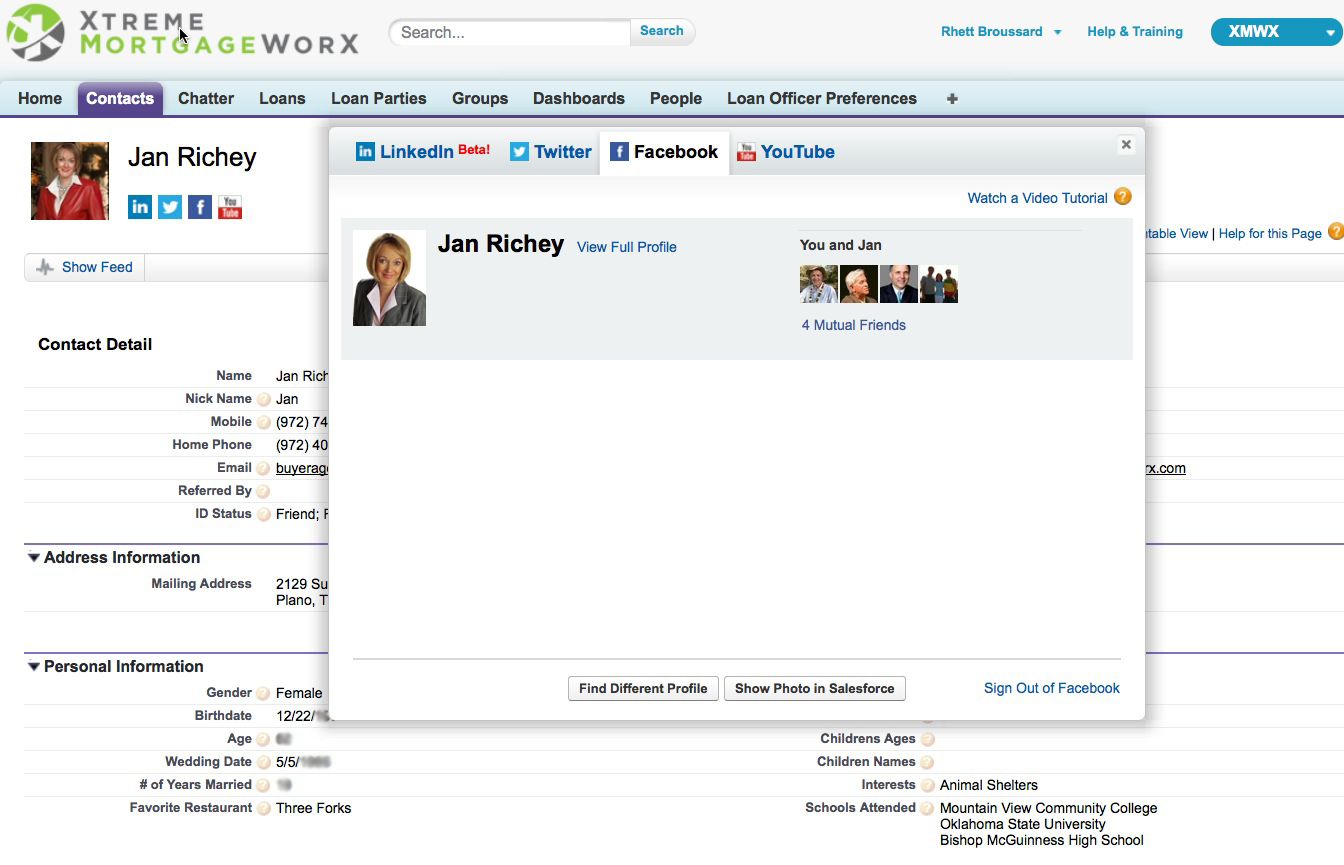Select the Contacts tab

coord(120,98)
